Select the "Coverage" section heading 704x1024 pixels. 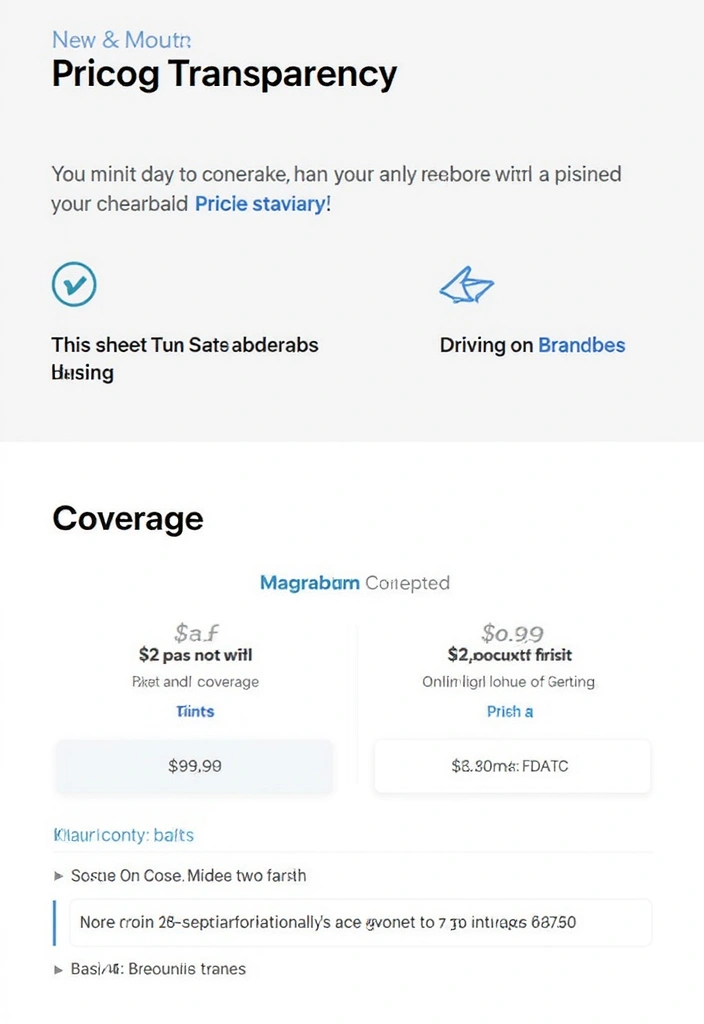click(128, 519)
